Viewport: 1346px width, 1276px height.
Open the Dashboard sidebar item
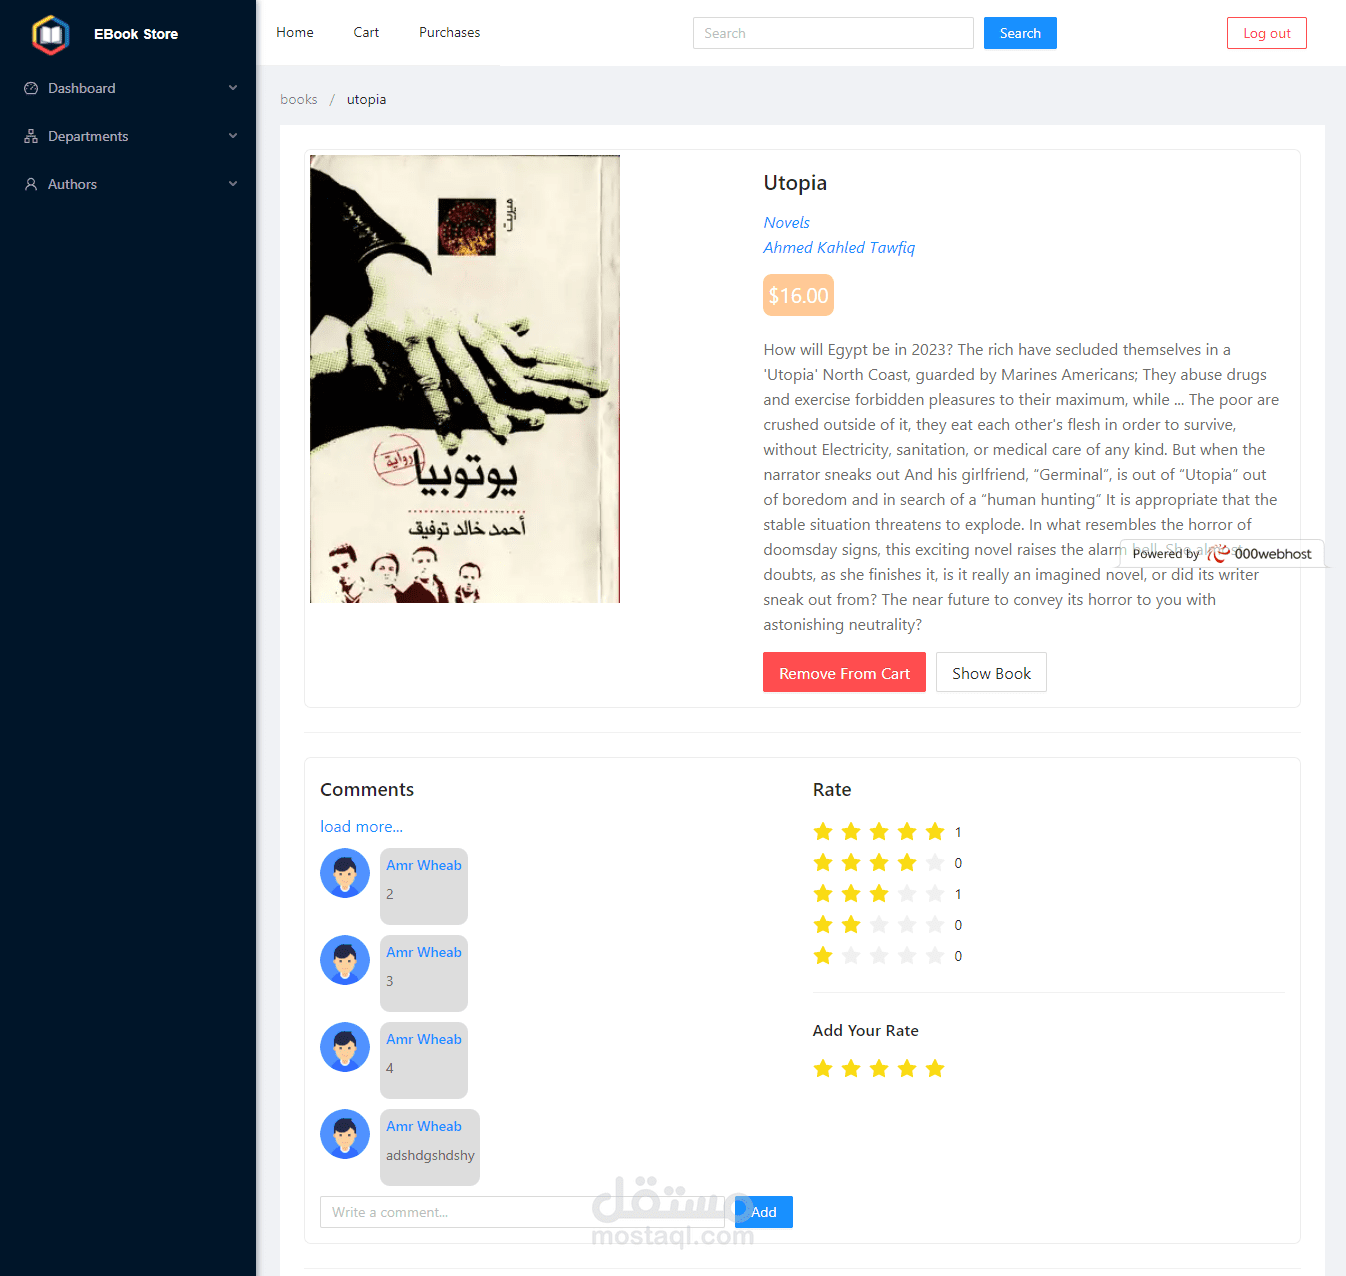pyautogui.click(x=128, y=88)
